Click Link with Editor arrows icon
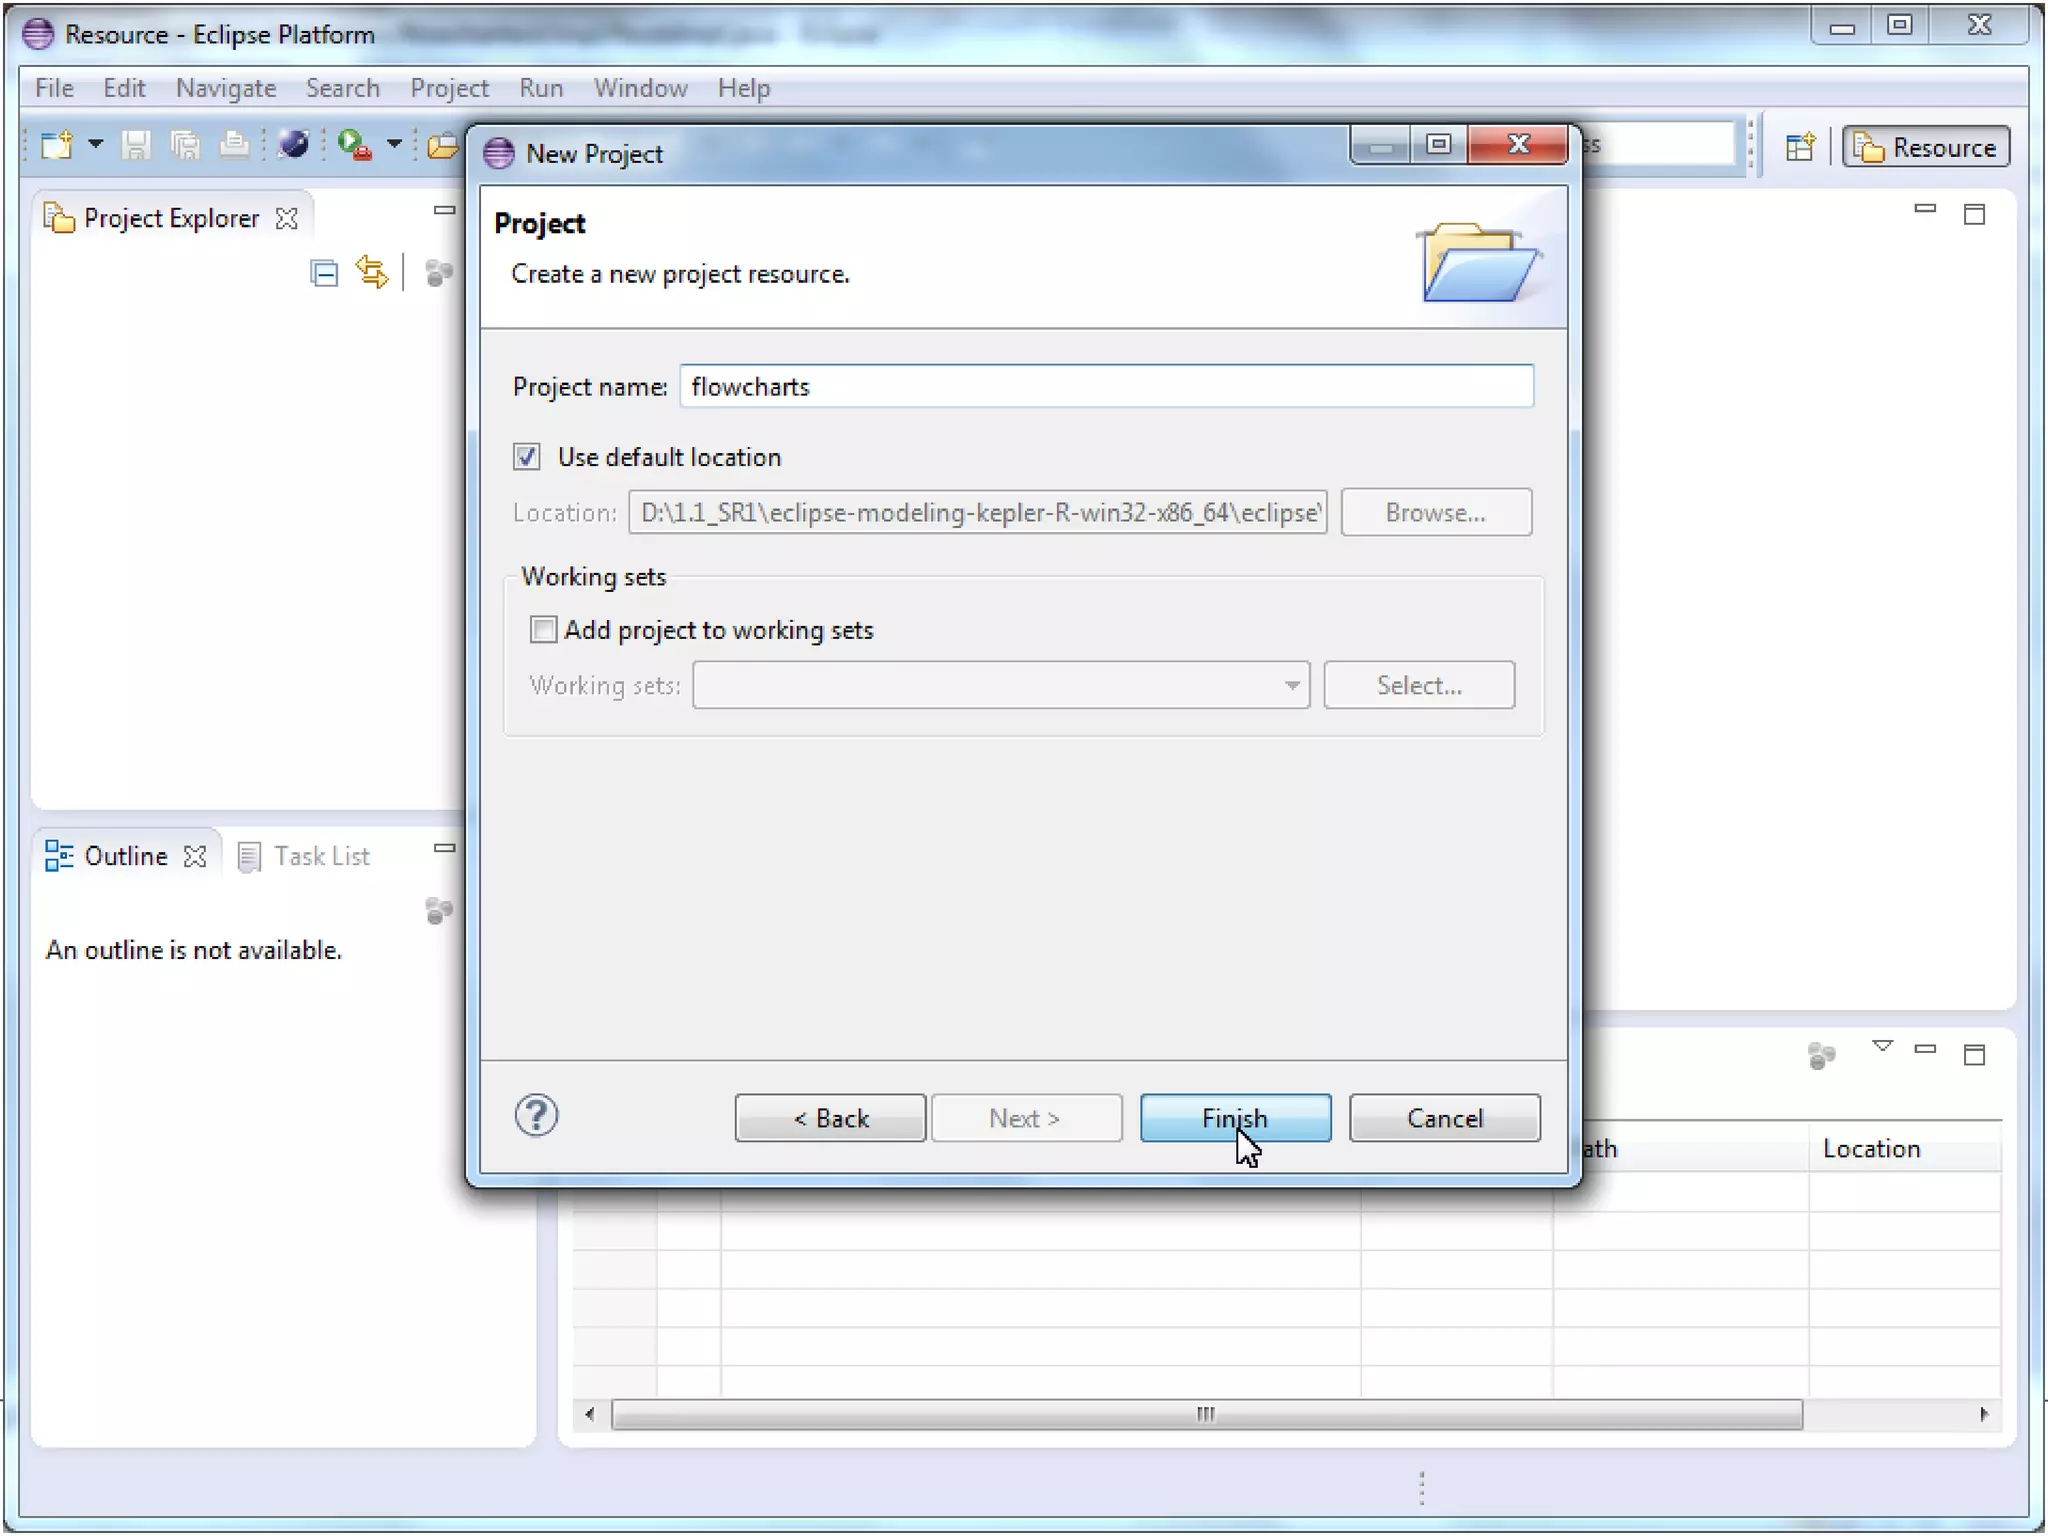Image resolution: width=2048 pixels, height=1536 pixels. tap(372, 272)
